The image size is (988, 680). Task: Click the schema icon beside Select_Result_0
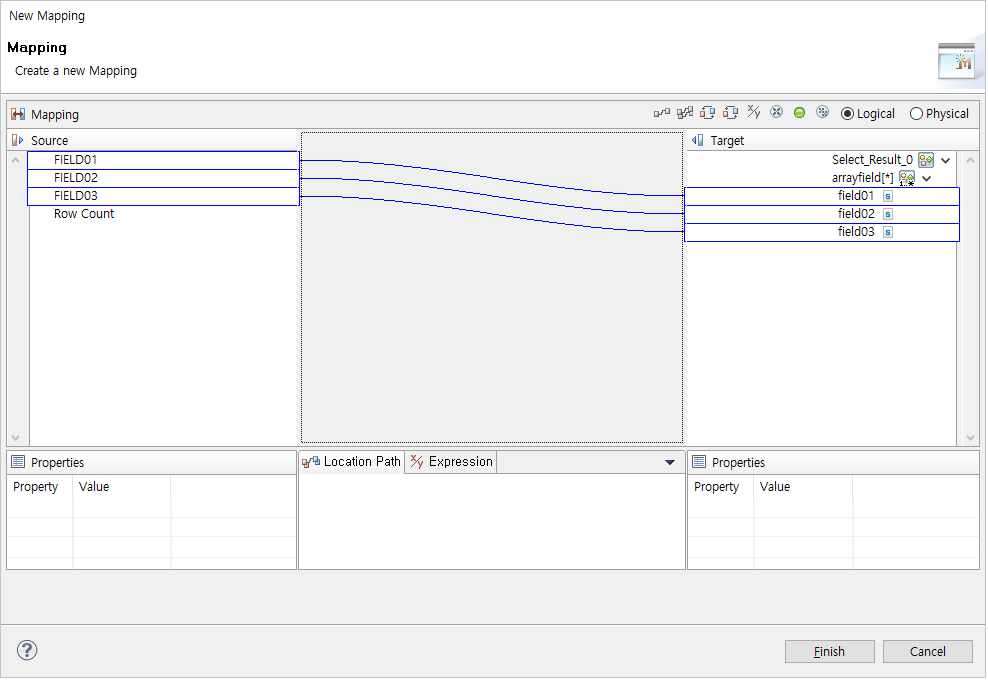pos(925,160)
